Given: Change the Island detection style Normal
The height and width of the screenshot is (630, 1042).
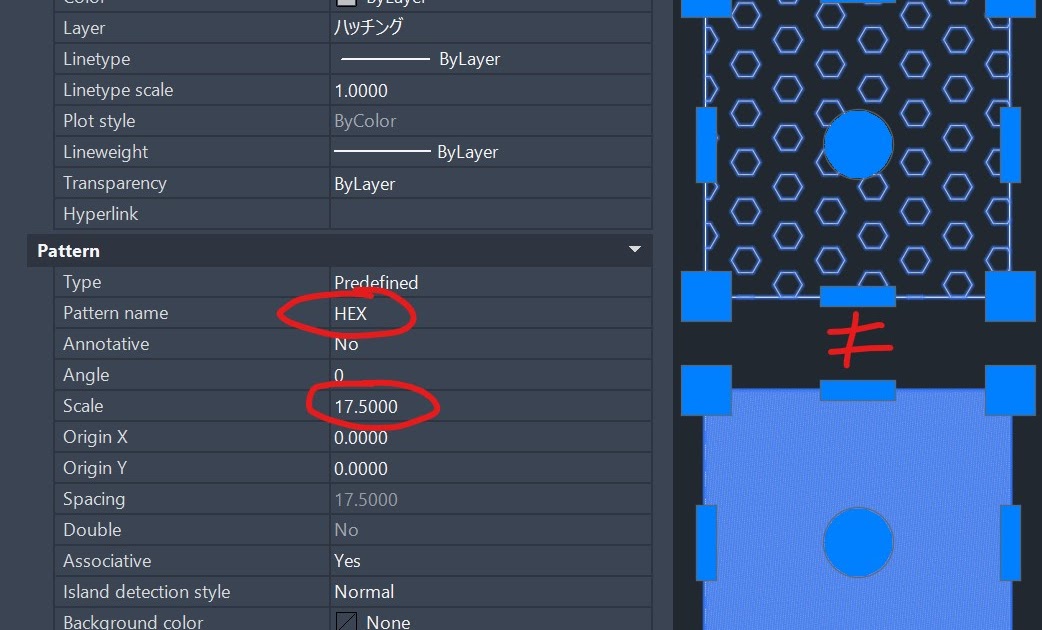Looking at the screenshot, I should (x=490, y=591).
